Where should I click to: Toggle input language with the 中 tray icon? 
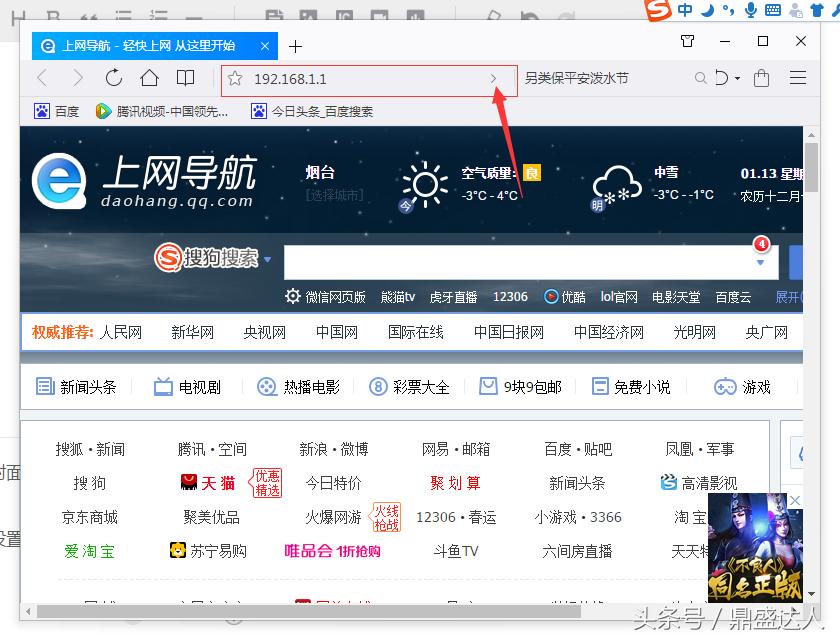point(685,11)
